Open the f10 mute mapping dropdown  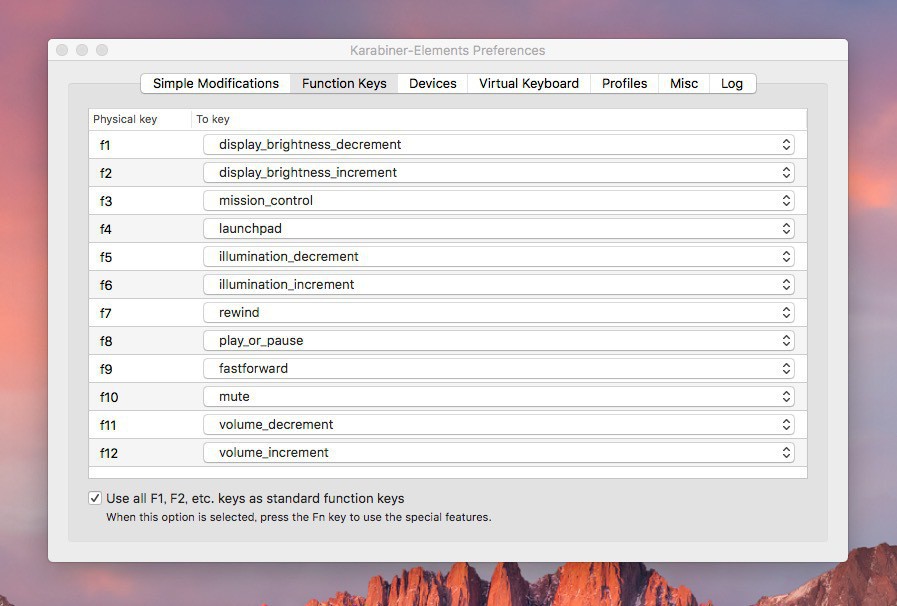point(498,397)
